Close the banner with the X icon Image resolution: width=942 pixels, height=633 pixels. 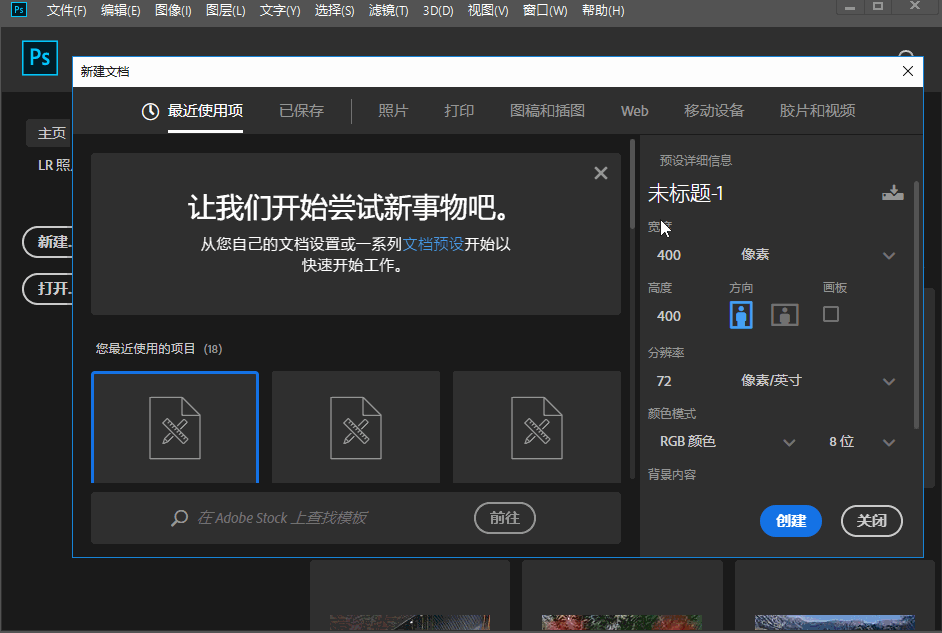click(x=600, y=173)
